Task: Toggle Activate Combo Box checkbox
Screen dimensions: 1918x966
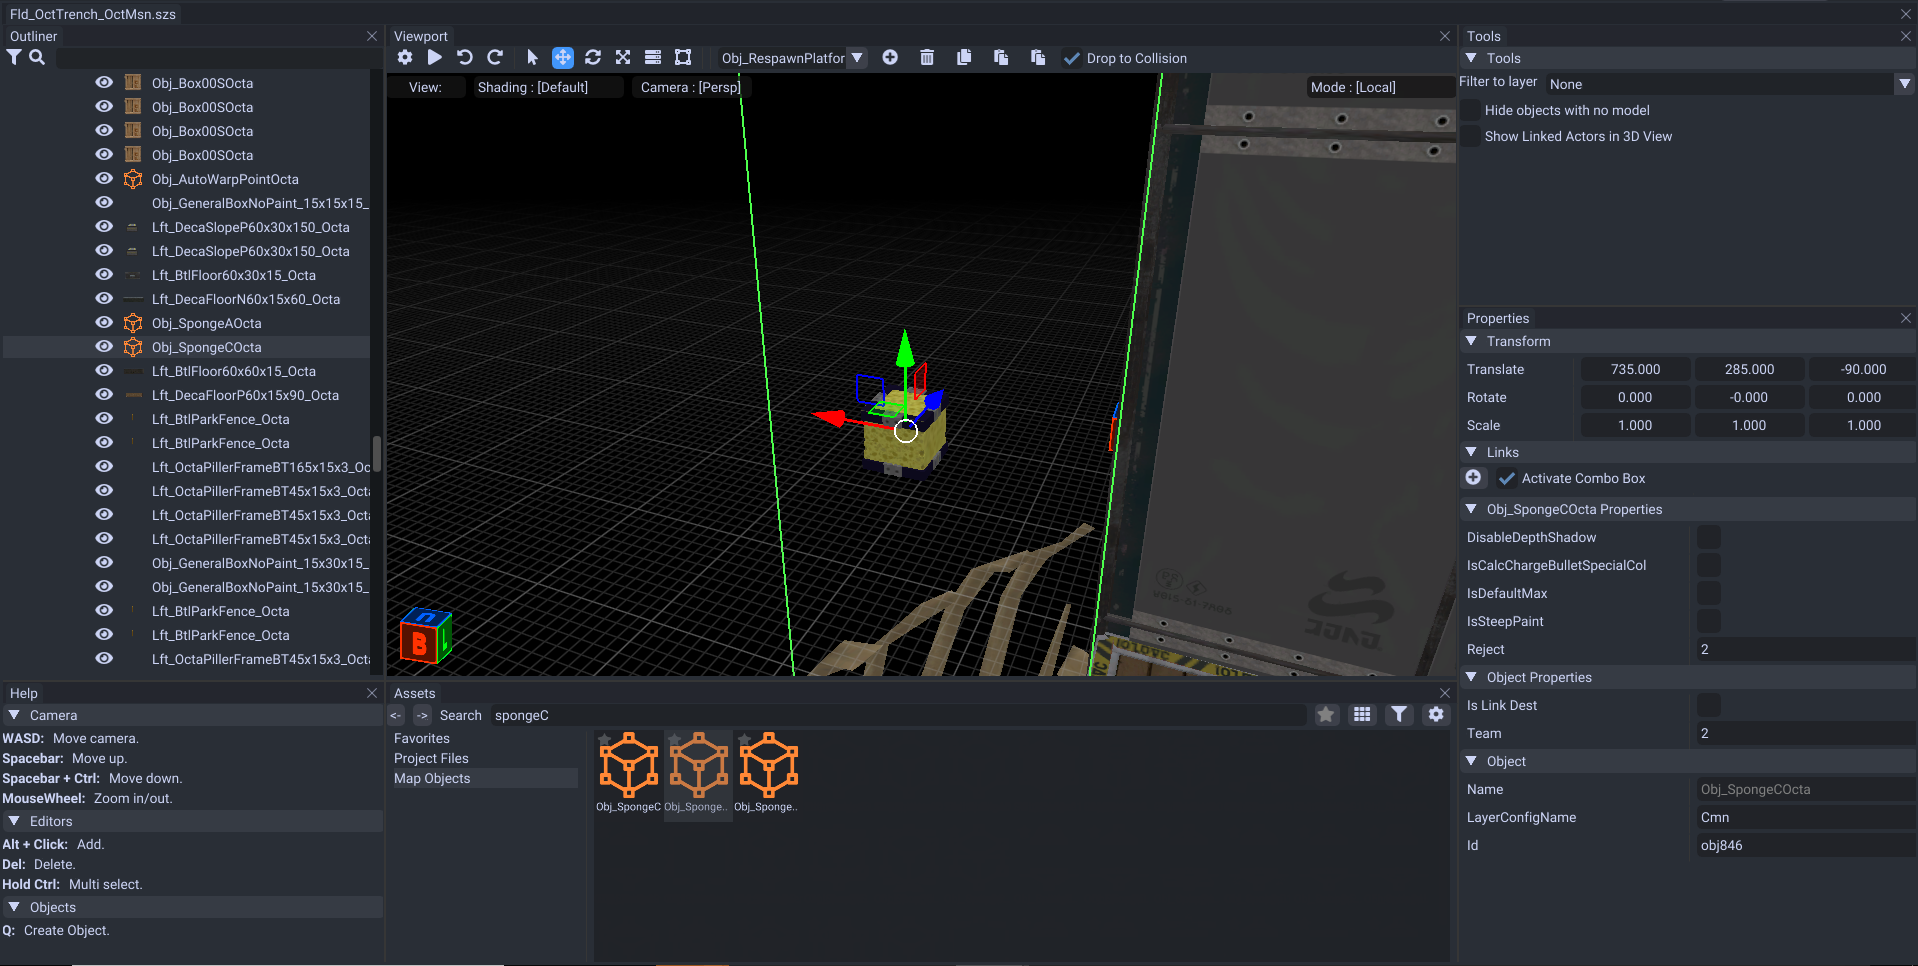Action: (x=1506, y=478)
